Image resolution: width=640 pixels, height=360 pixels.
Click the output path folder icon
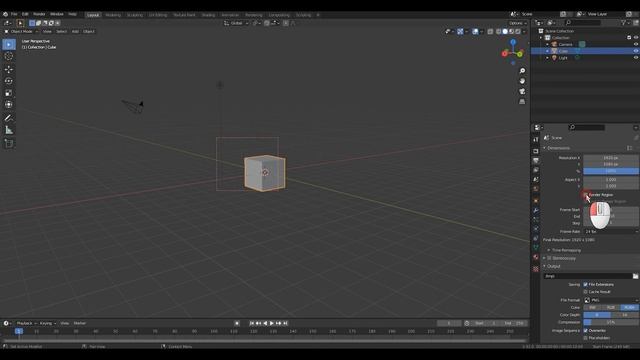pyautogui.click(x=636, y=276)
